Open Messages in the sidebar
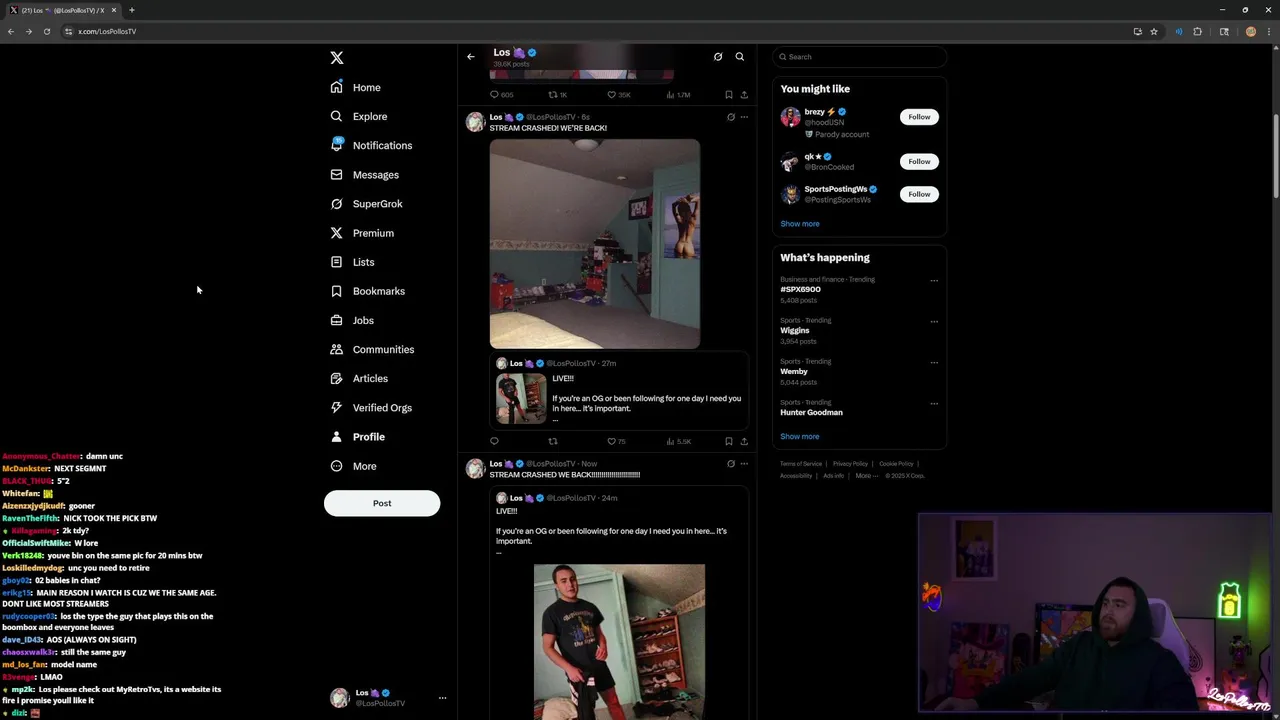This screenshot has width=1280, height=720. tap(365, 175)
